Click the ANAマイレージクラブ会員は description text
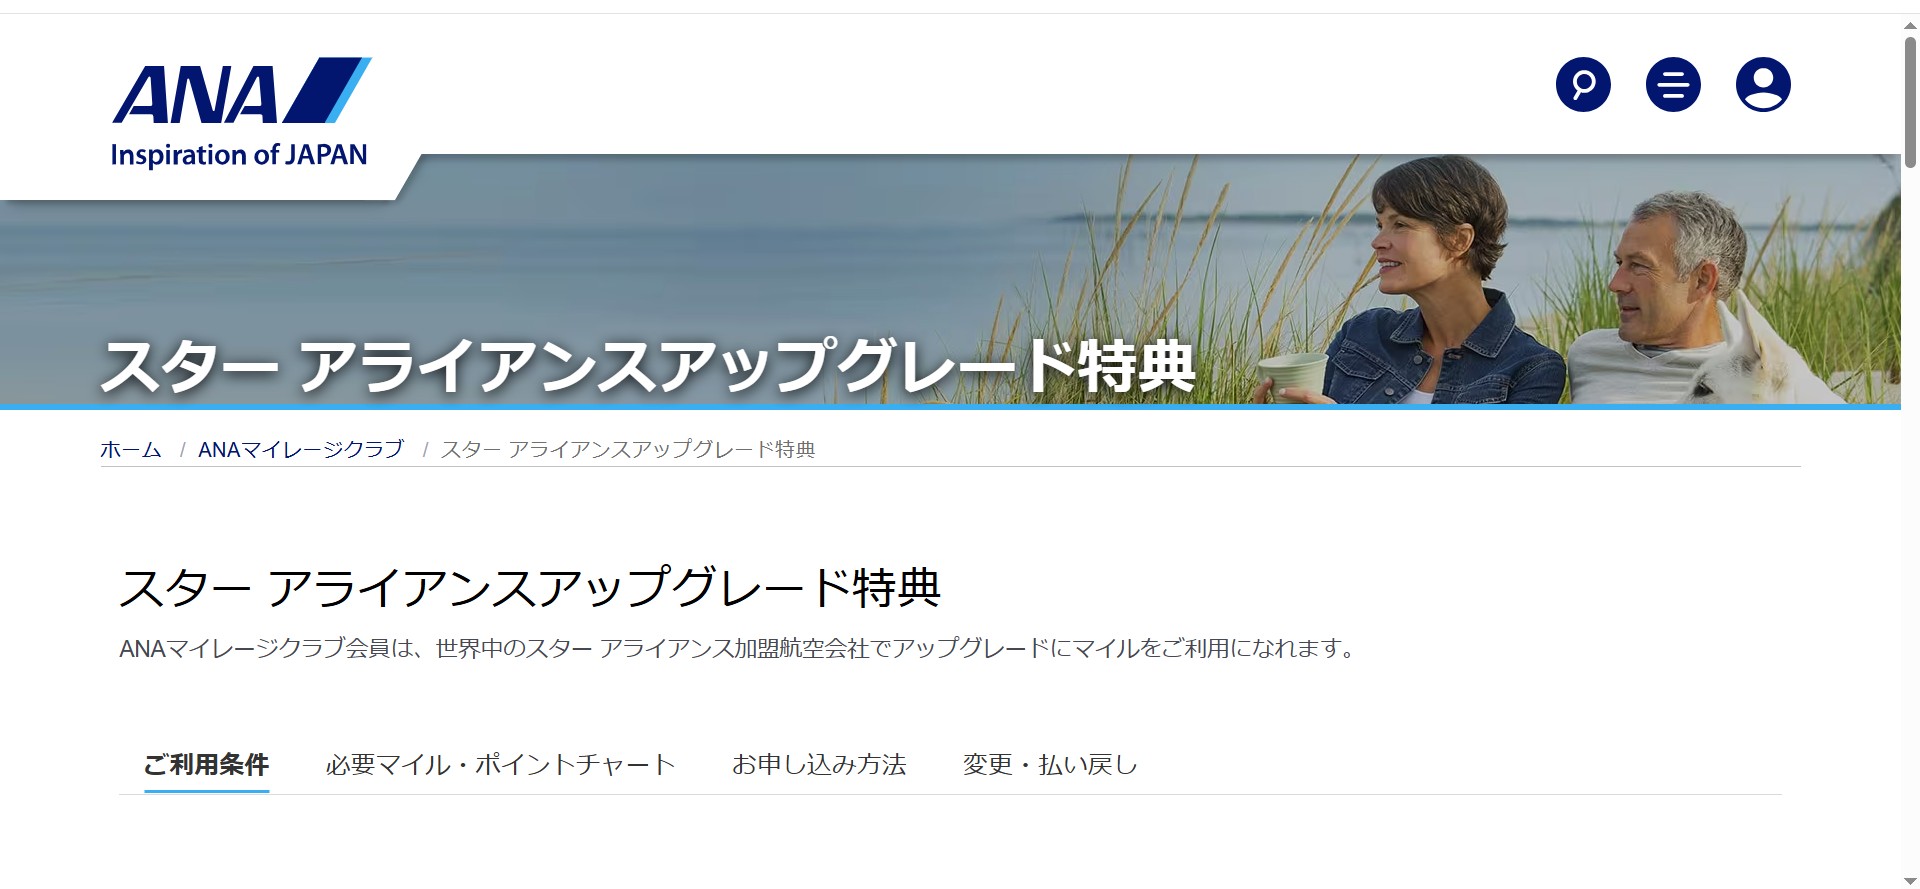The width and height of the screenshot is (1920, 889). (x=738, y=649)
